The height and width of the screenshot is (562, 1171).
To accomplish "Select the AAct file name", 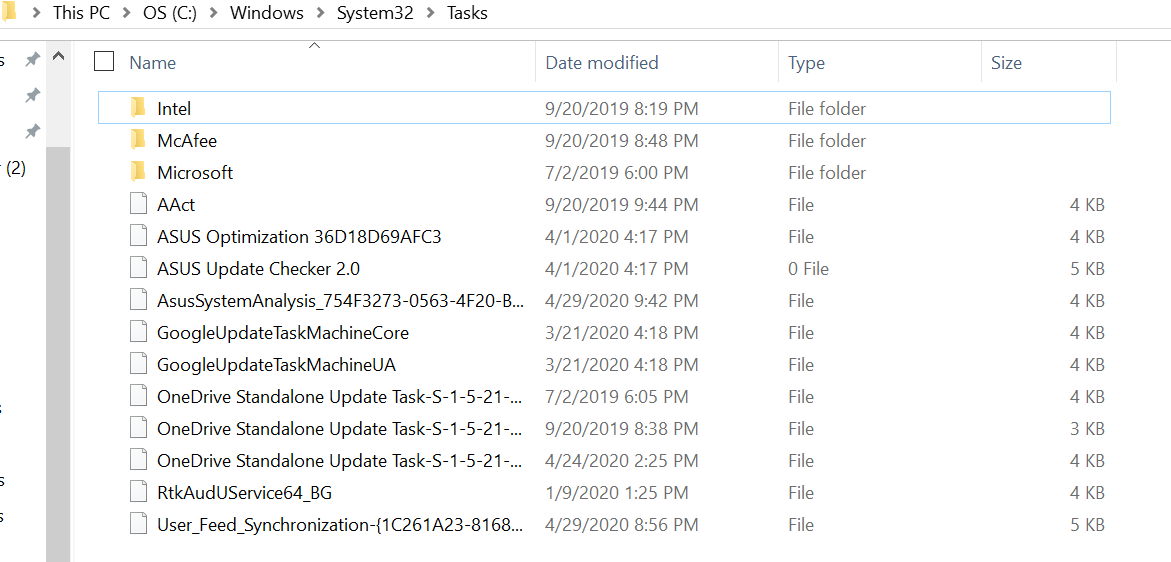I will [x=176, y=205].
